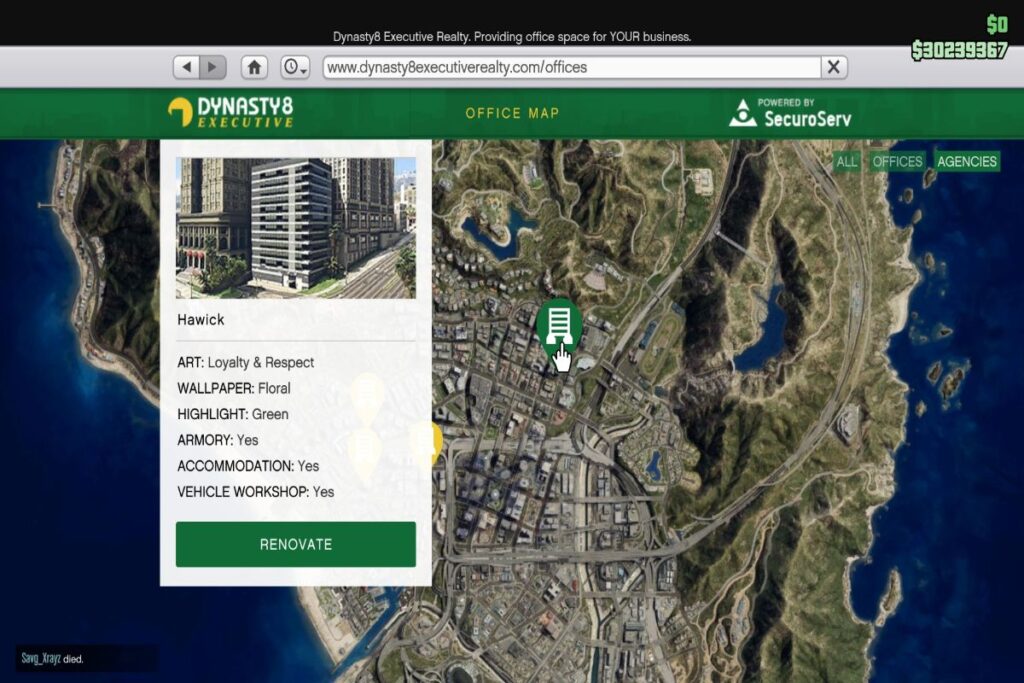Image resolution: width=1024 pixels, height=683 pixels.
Task: Click the Dynasty8 Executive Realty page title
Action: tap(512, 37)
